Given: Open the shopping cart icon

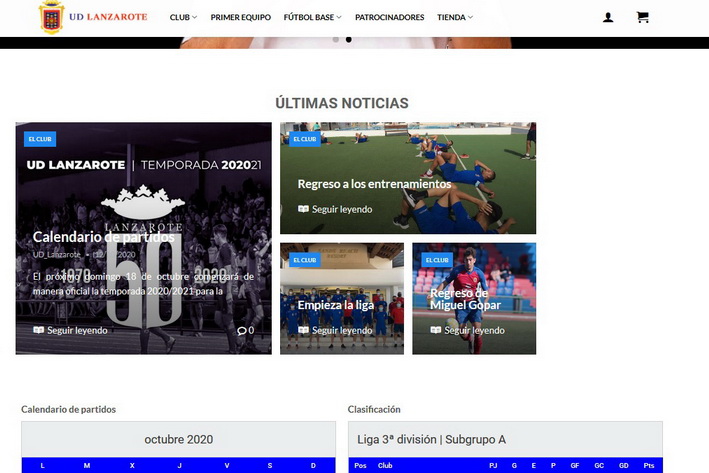Looking at the screenshot, I should pos(642,17).
